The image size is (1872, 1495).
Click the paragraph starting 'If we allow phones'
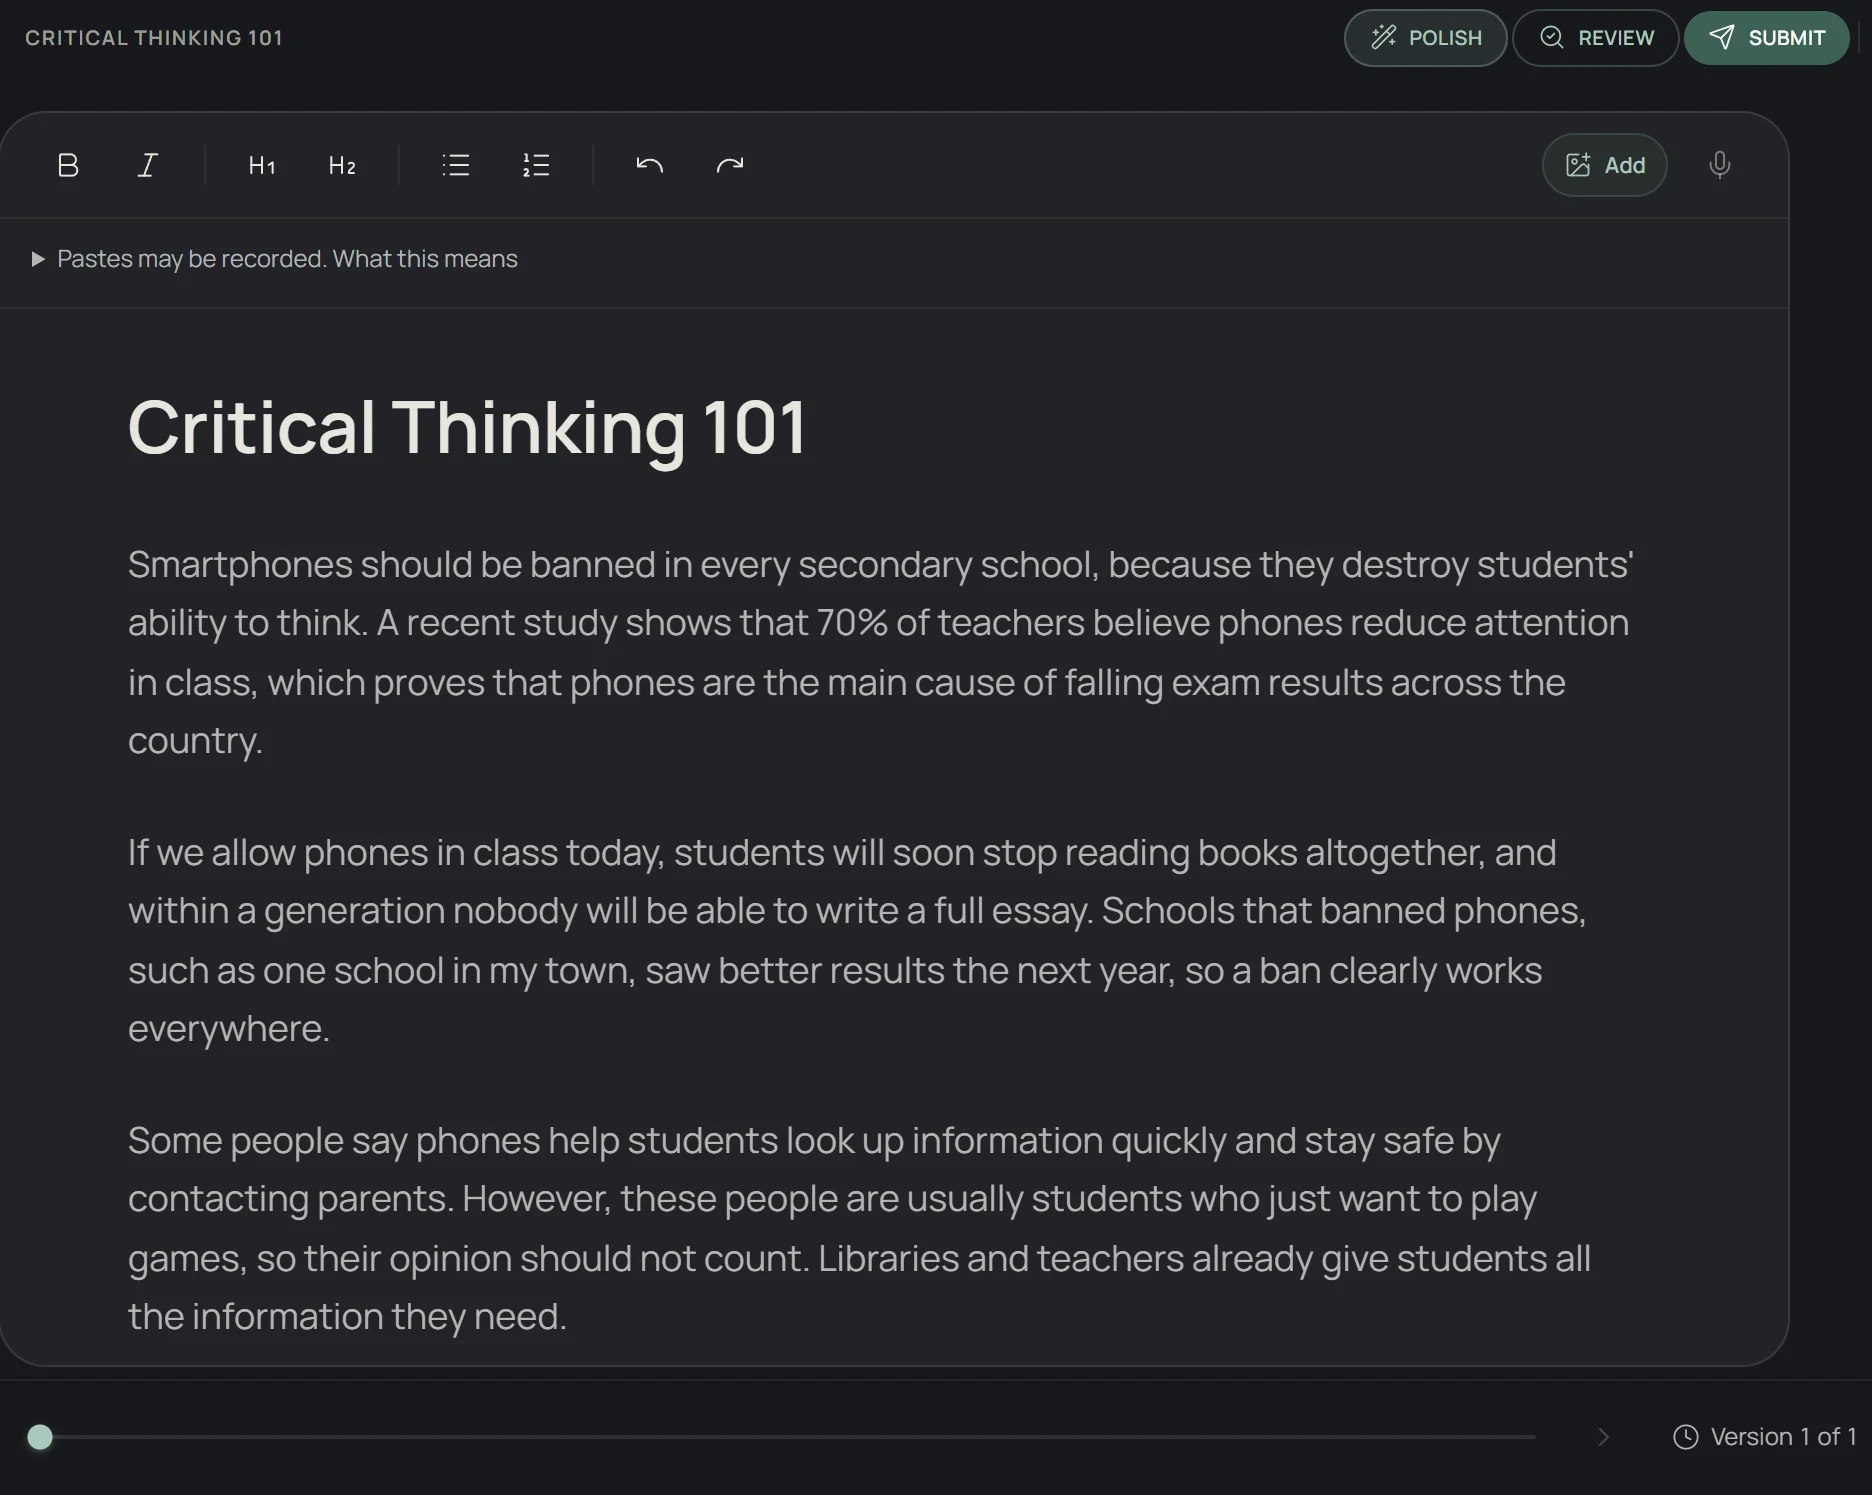coord(857,940)
